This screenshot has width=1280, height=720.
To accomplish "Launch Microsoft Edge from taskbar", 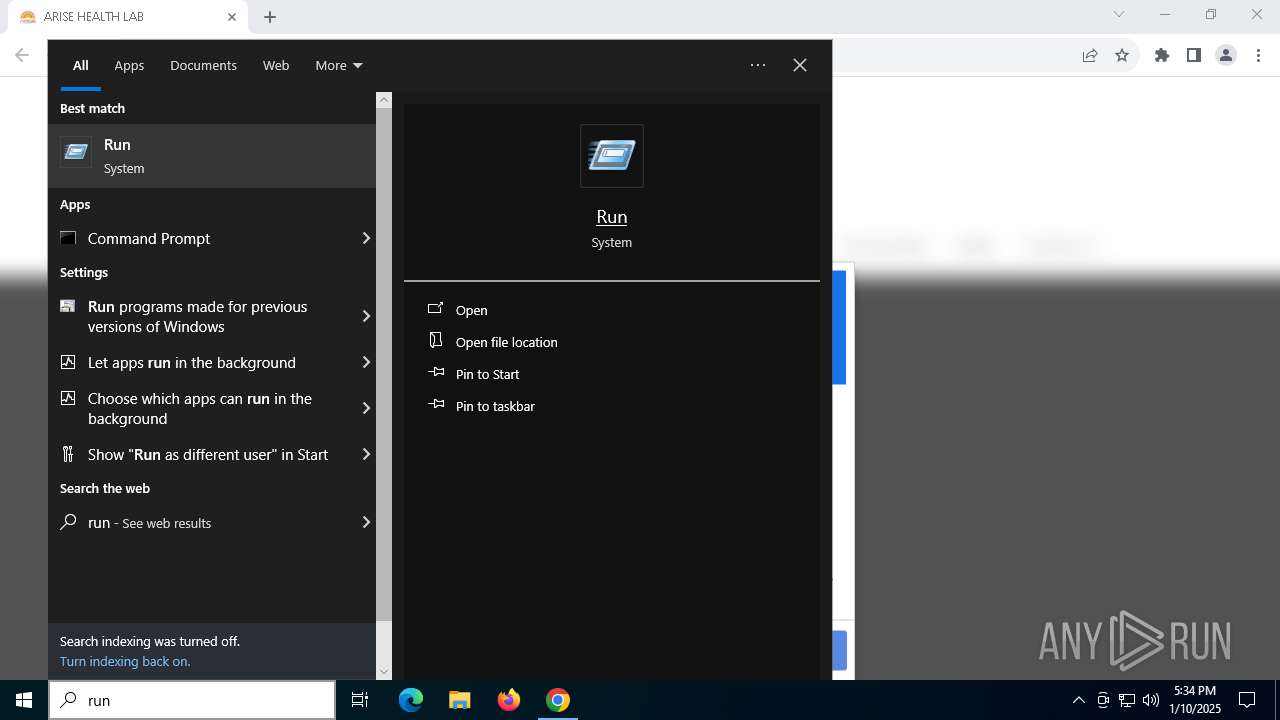I will 411,700.
